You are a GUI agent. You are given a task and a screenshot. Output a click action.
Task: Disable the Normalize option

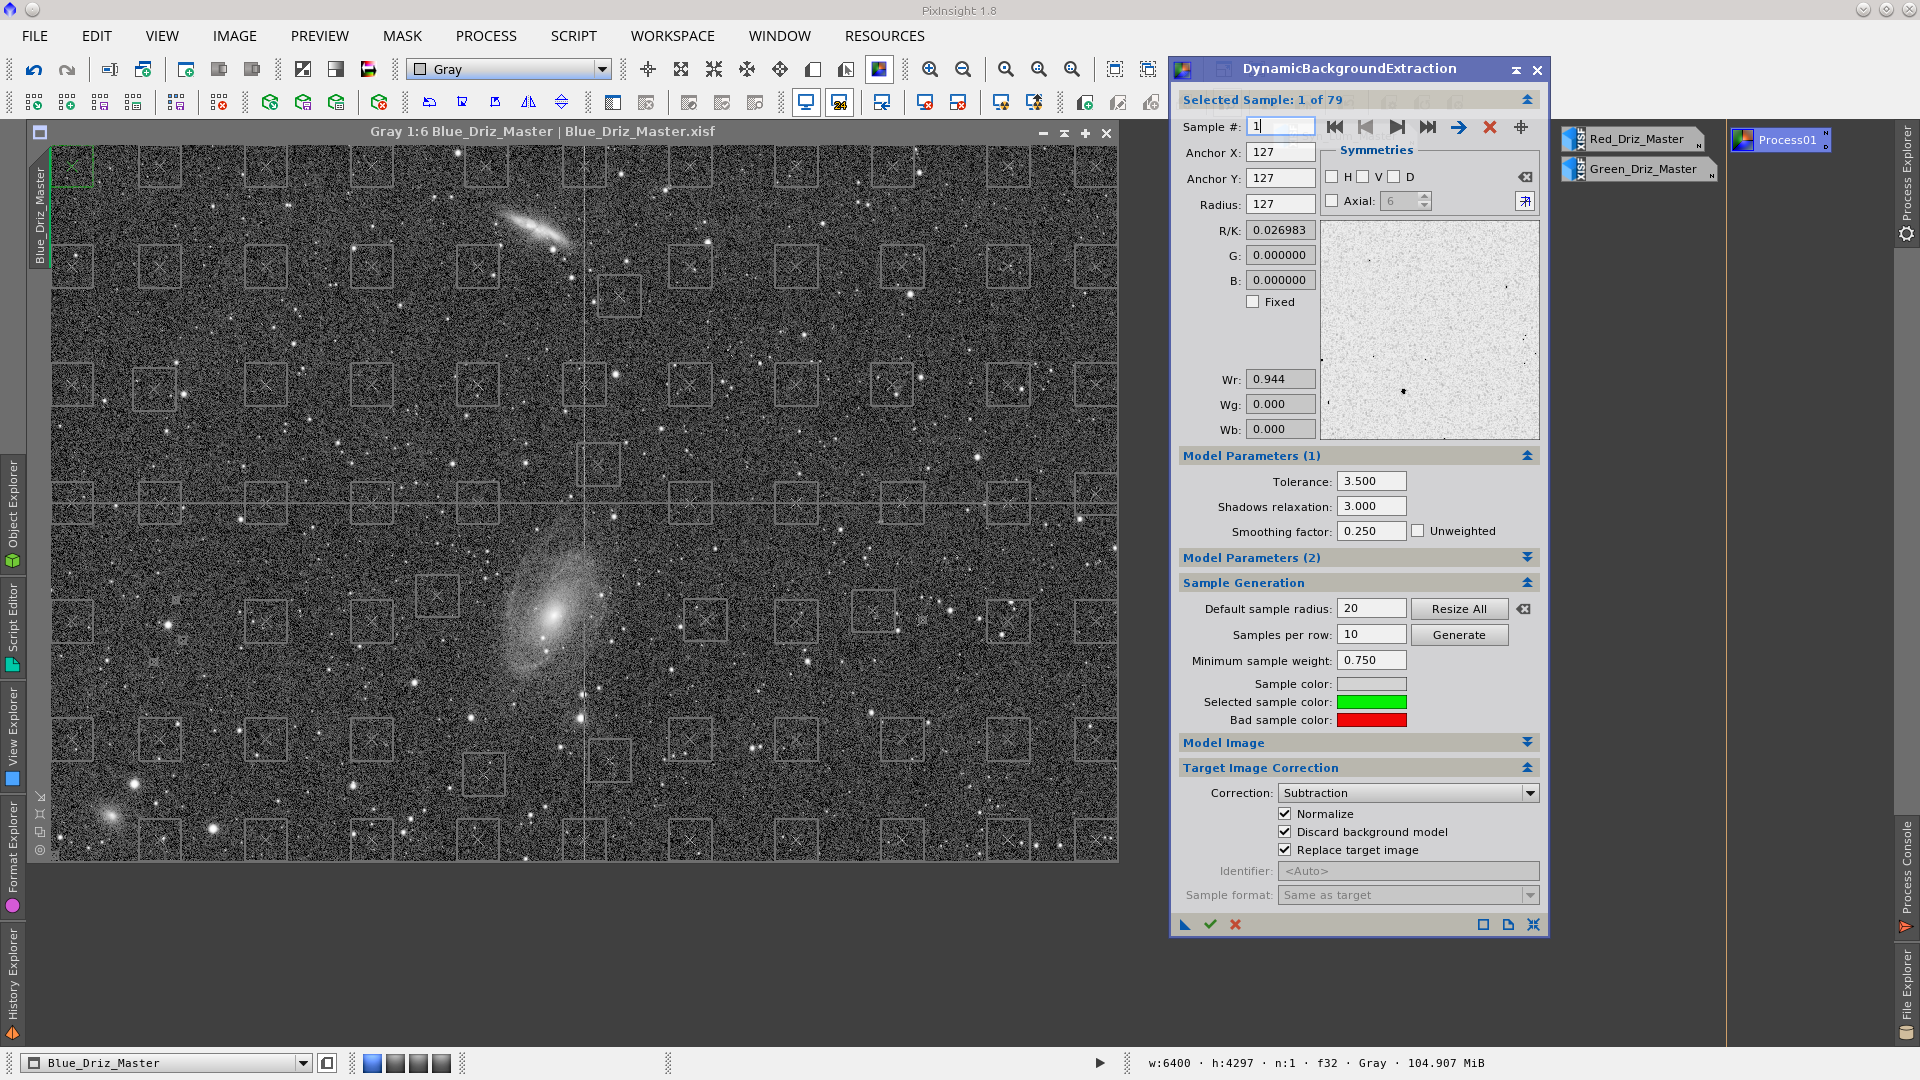(x=1284, y=813)
